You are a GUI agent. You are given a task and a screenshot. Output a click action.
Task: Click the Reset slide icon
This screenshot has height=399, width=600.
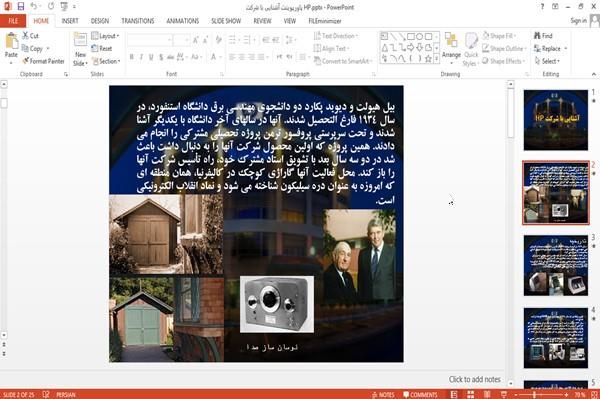(x=95, y=49)
